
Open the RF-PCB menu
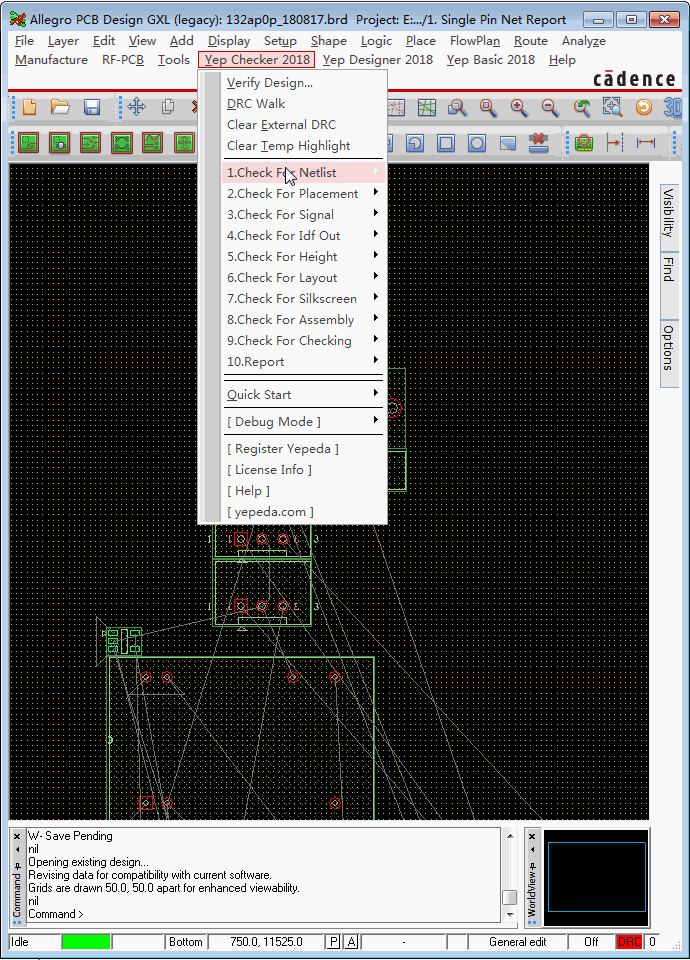pyautogui.click(x=122, y=60)
